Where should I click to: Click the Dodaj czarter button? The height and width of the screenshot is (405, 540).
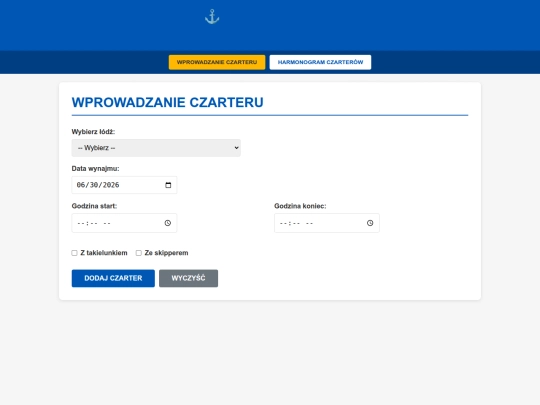[x=113, y=278]
